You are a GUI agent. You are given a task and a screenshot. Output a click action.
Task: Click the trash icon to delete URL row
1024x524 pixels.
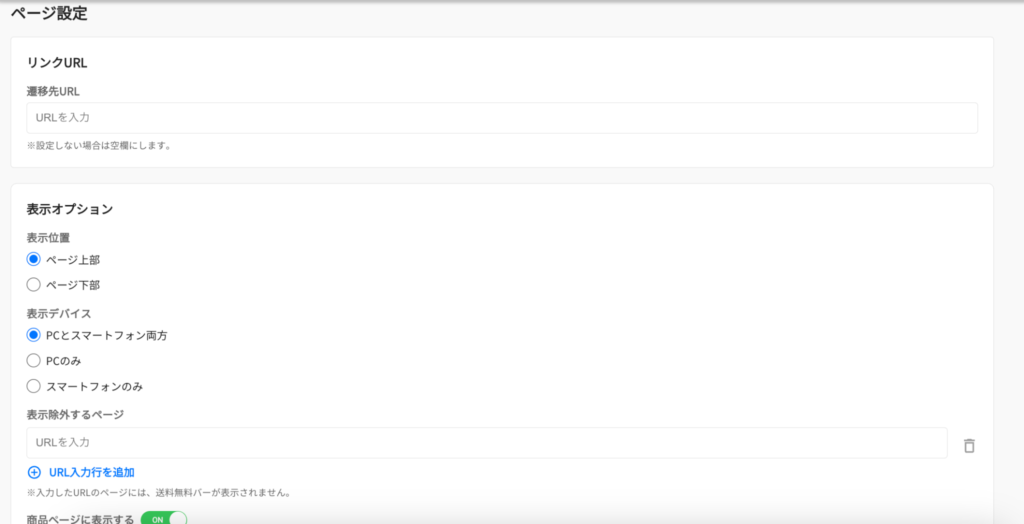[968, 445]
